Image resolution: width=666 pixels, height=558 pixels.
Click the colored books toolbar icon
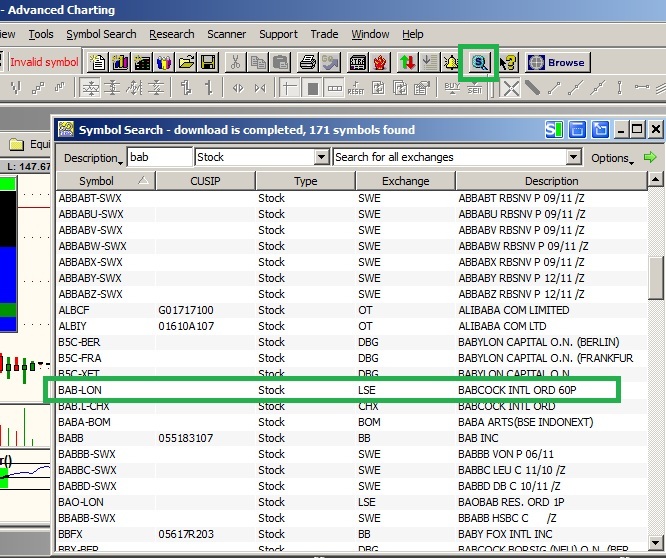[x=164, y=63]
